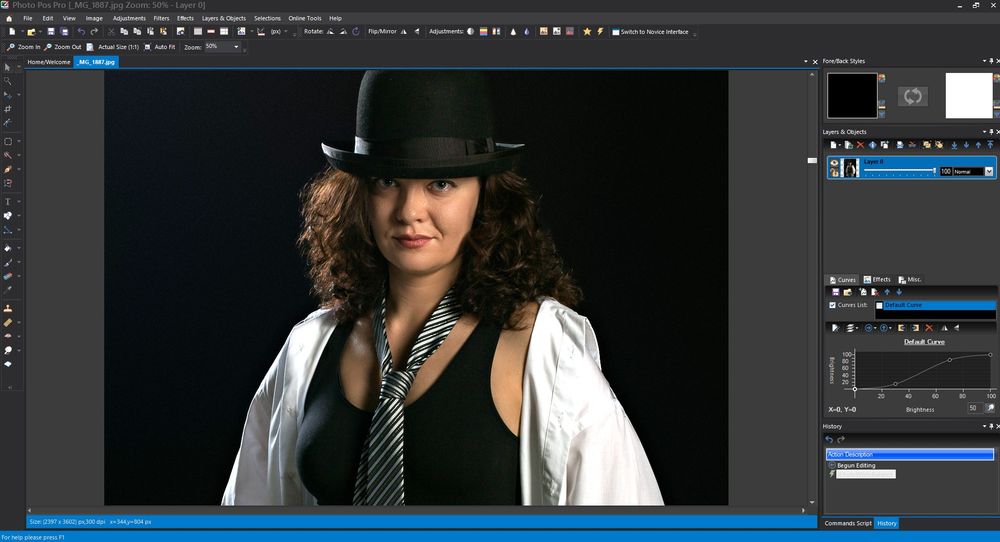1000x542 pixels.
Task: Click the Auto Fit button
Action: pos(159,47)
